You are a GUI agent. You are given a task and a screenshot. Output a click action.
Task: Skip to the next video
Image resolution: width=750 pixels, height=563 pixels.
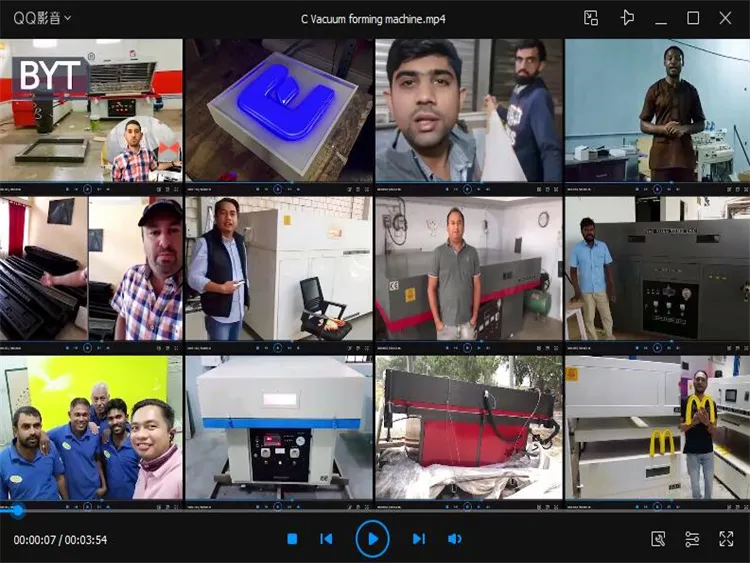click(x=419, y=539)
